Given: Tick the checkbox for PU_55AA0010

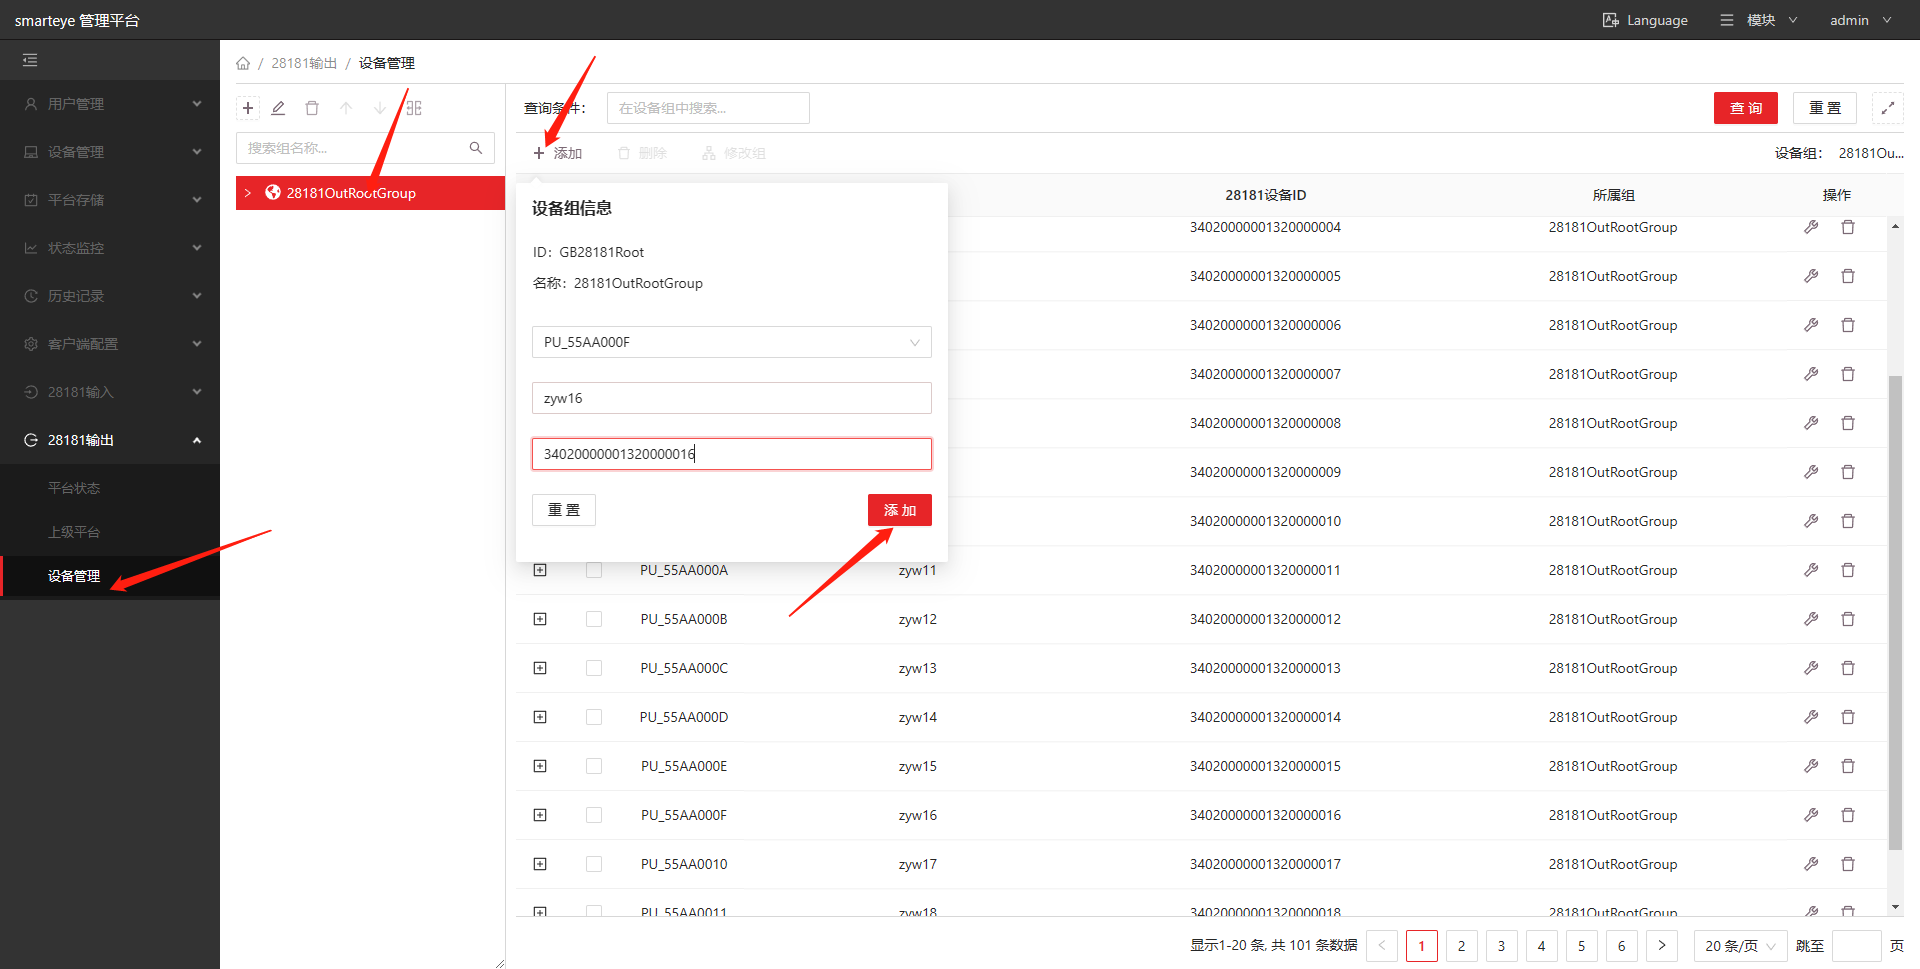Looking at the screenshot, I should point(594,864).
